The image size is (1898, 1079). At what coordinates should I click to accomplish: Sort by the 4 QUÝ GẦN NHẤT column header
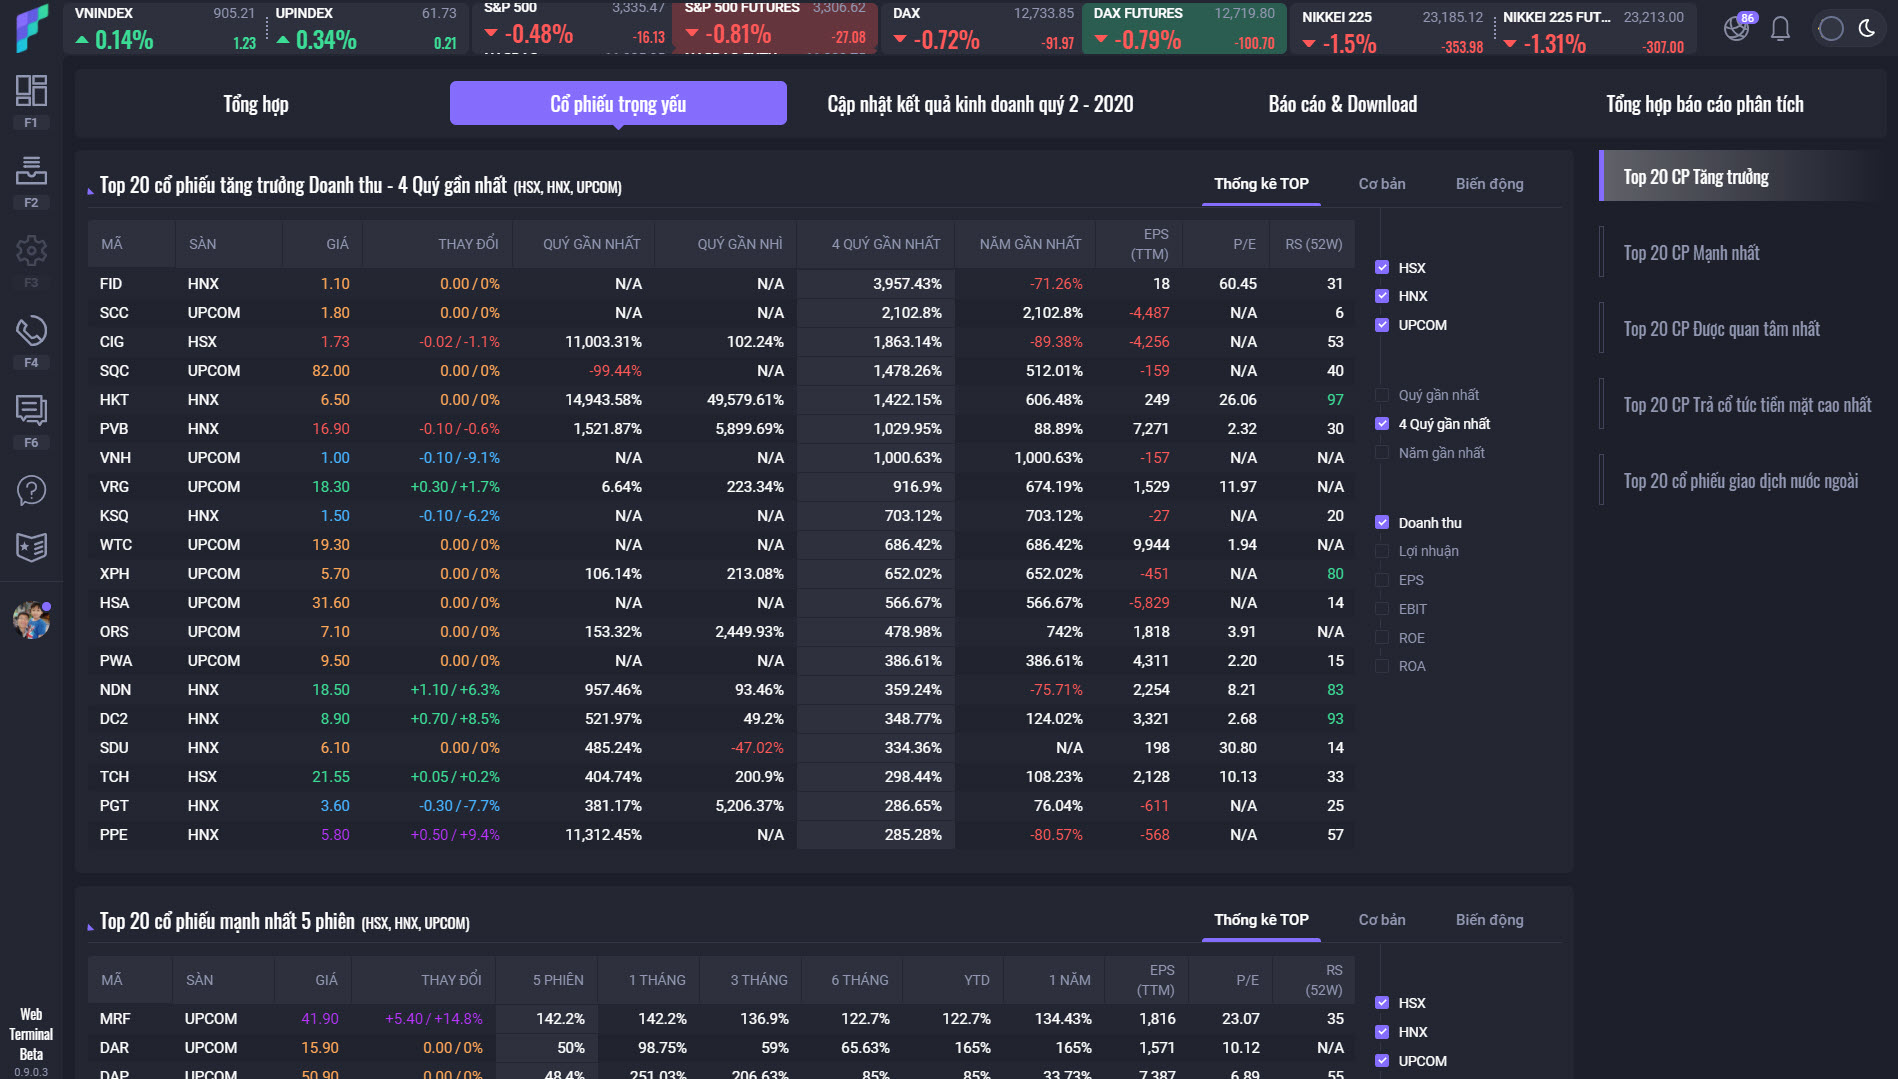click(x=885, y=244)
